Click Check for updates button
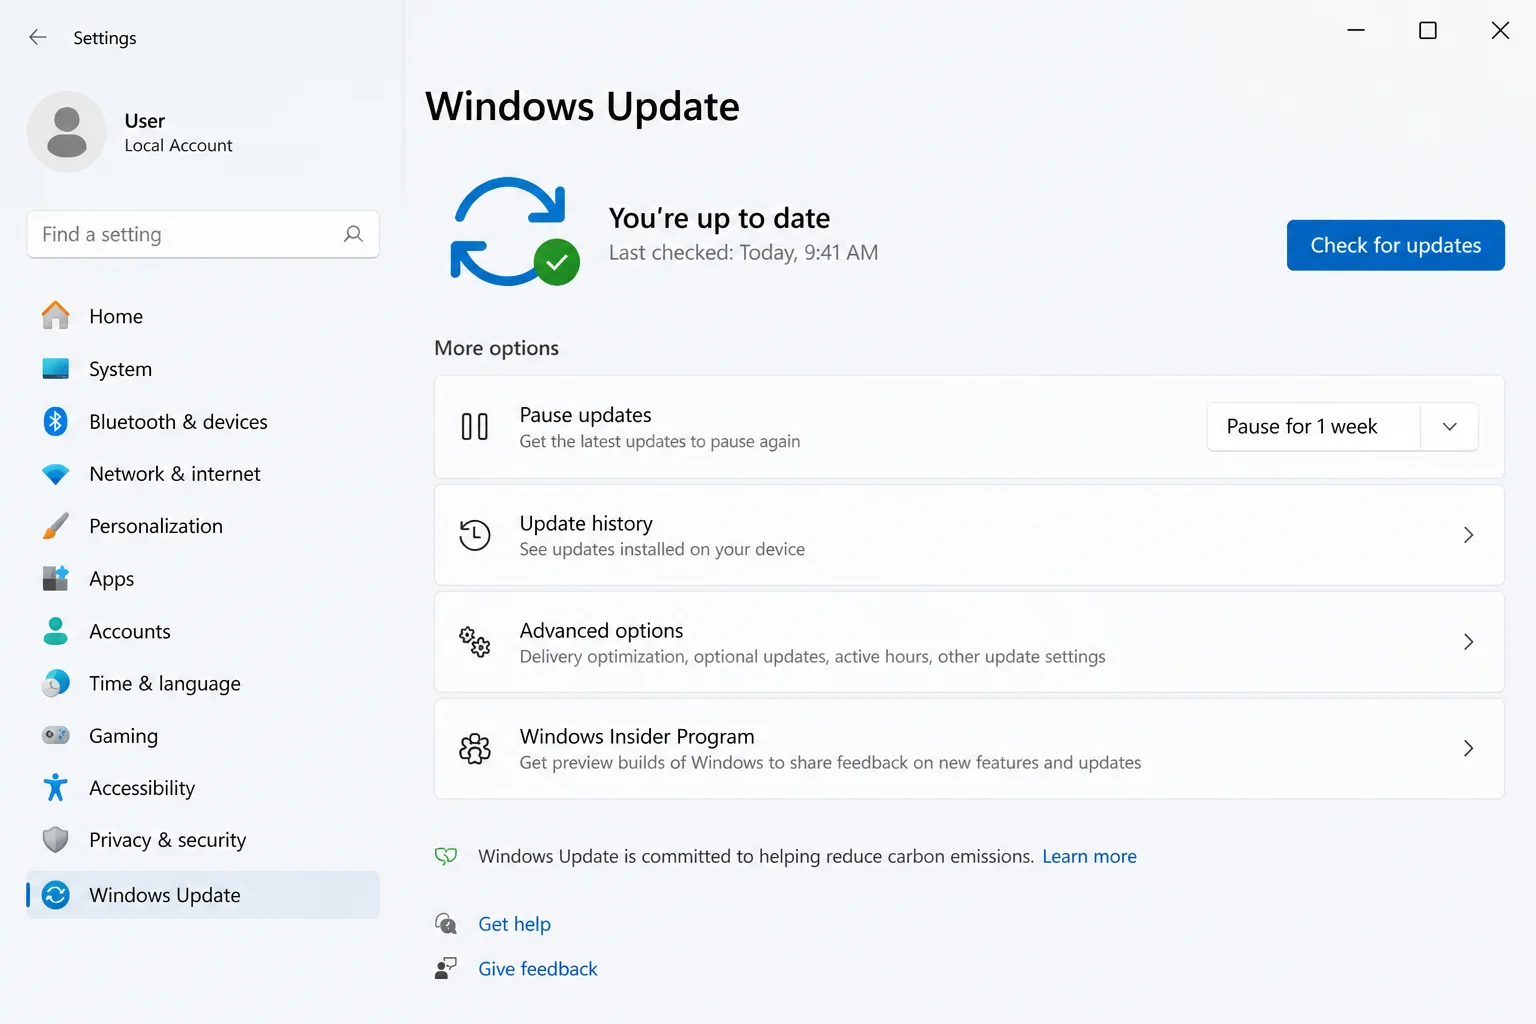This screenshot has width=1536, height=1024. pos(1395,245)
